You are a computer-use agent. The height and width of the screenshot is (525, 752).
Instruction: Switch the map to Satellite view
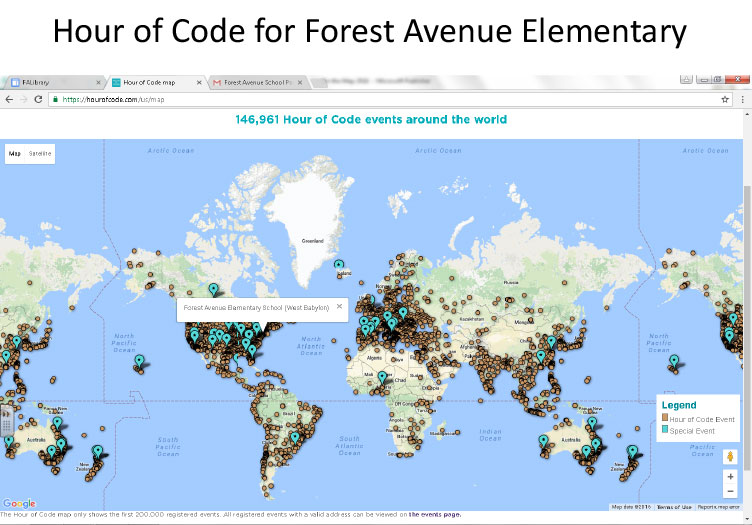click(x=40, y=154)
